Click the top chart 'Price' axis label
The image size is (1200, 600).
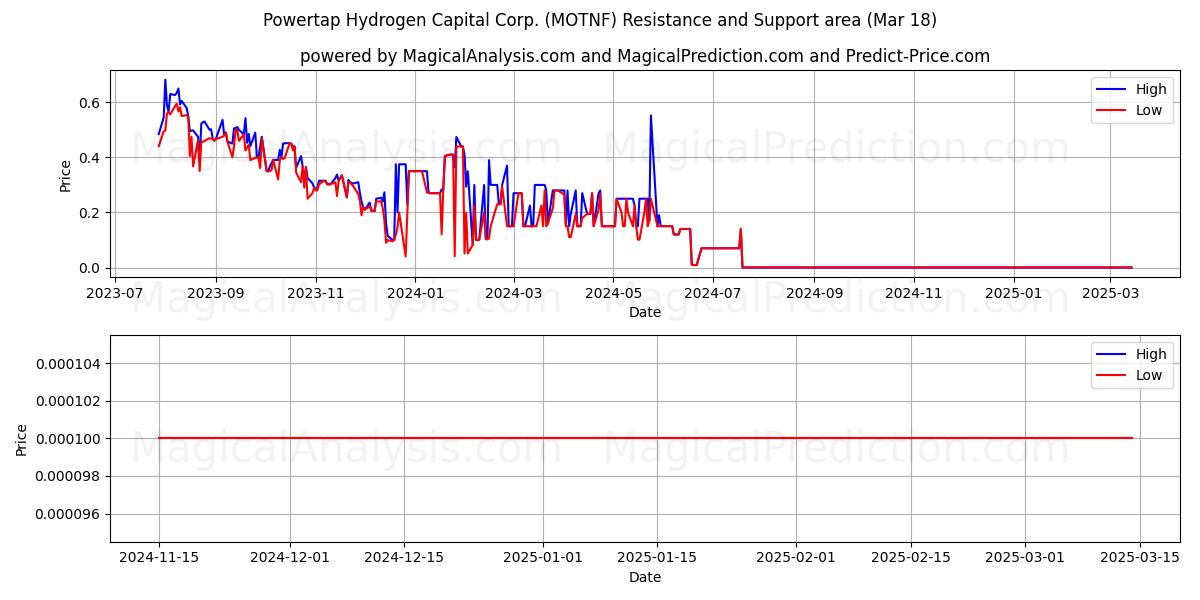coord(66,175)
